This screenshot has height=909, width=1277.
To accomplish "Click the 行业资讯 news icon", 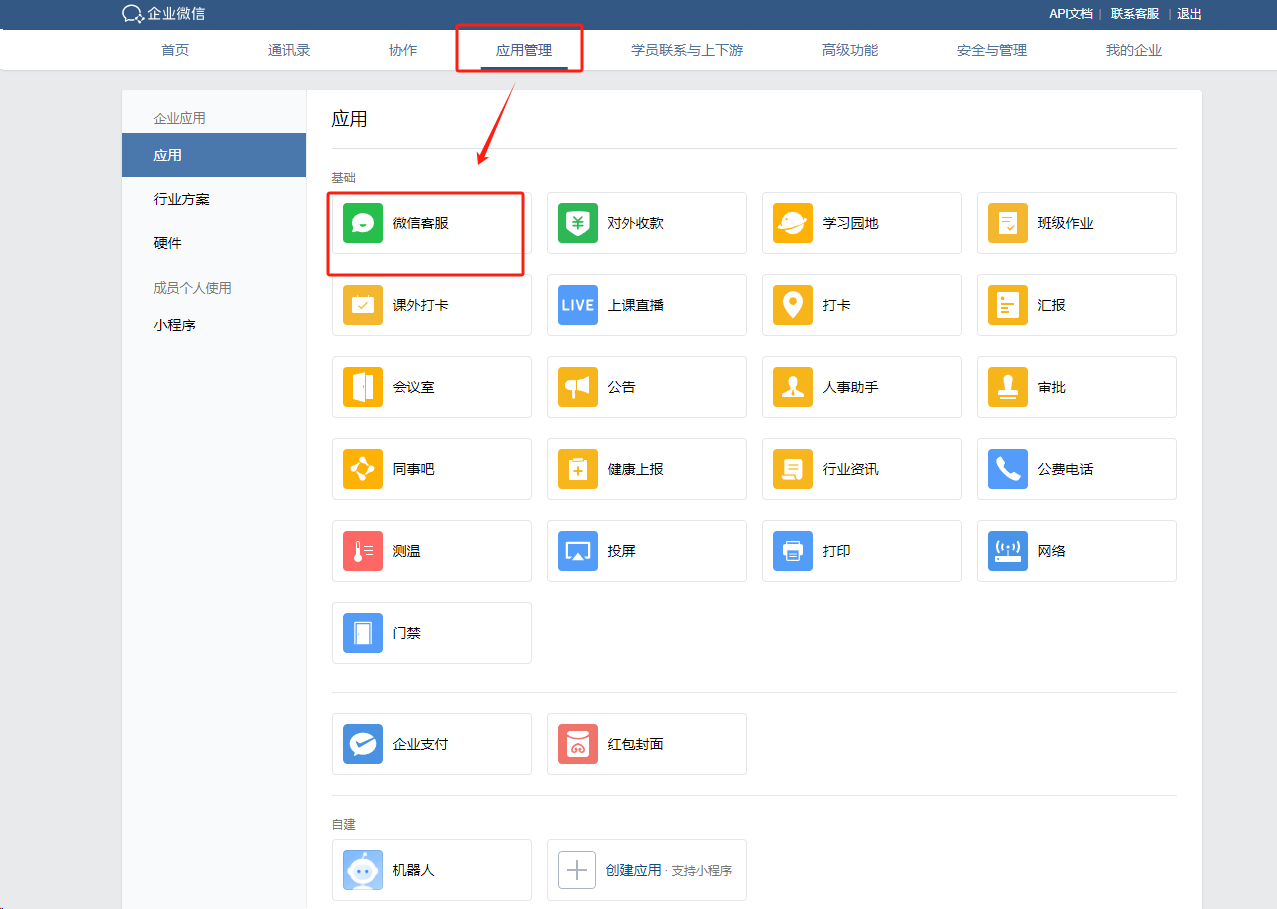I will pyautogui.click(x=793, y=469).
